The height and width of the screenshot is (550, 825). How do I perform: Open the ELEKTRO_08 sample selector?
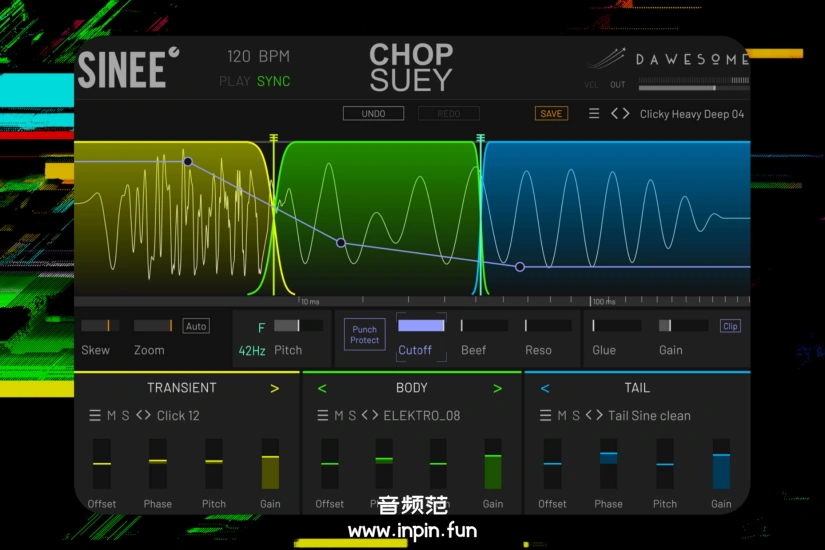point(422,416)
